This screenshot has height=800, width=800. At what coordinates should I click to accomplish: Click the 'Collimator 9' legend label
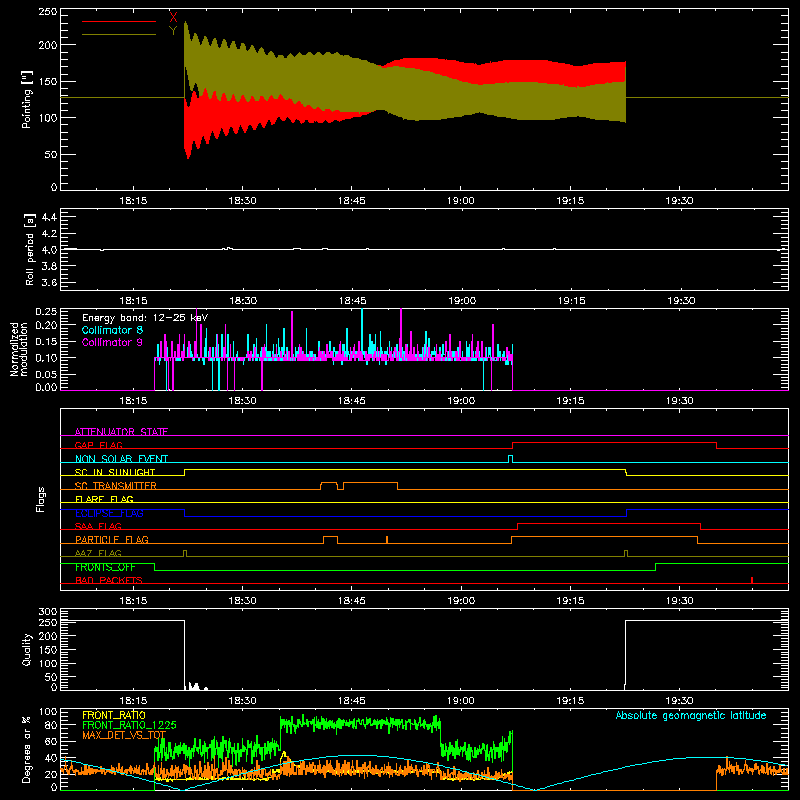[112, 342]
